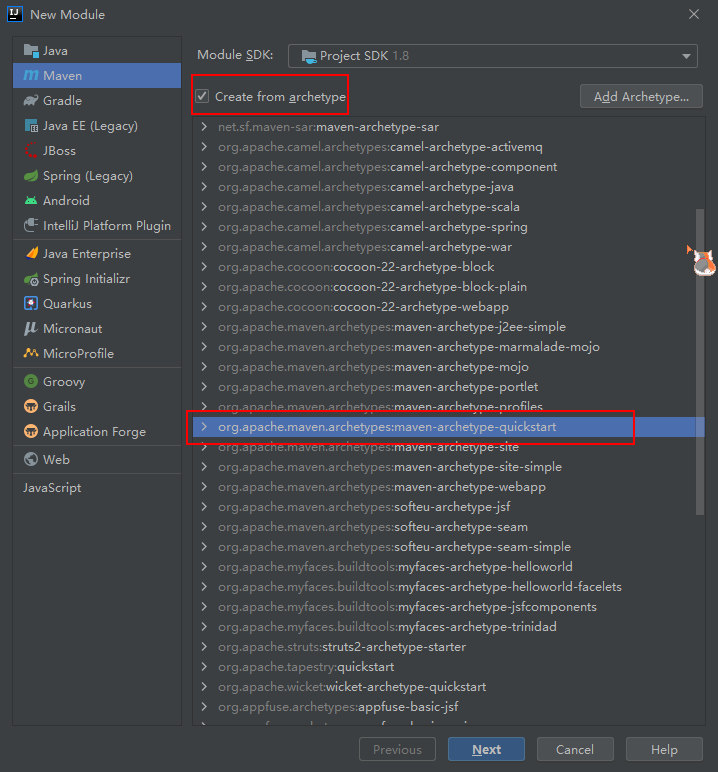Expand softeu-archetype-jsf chevron
This screenshot has width=718, height=772.
coord(204,507)
